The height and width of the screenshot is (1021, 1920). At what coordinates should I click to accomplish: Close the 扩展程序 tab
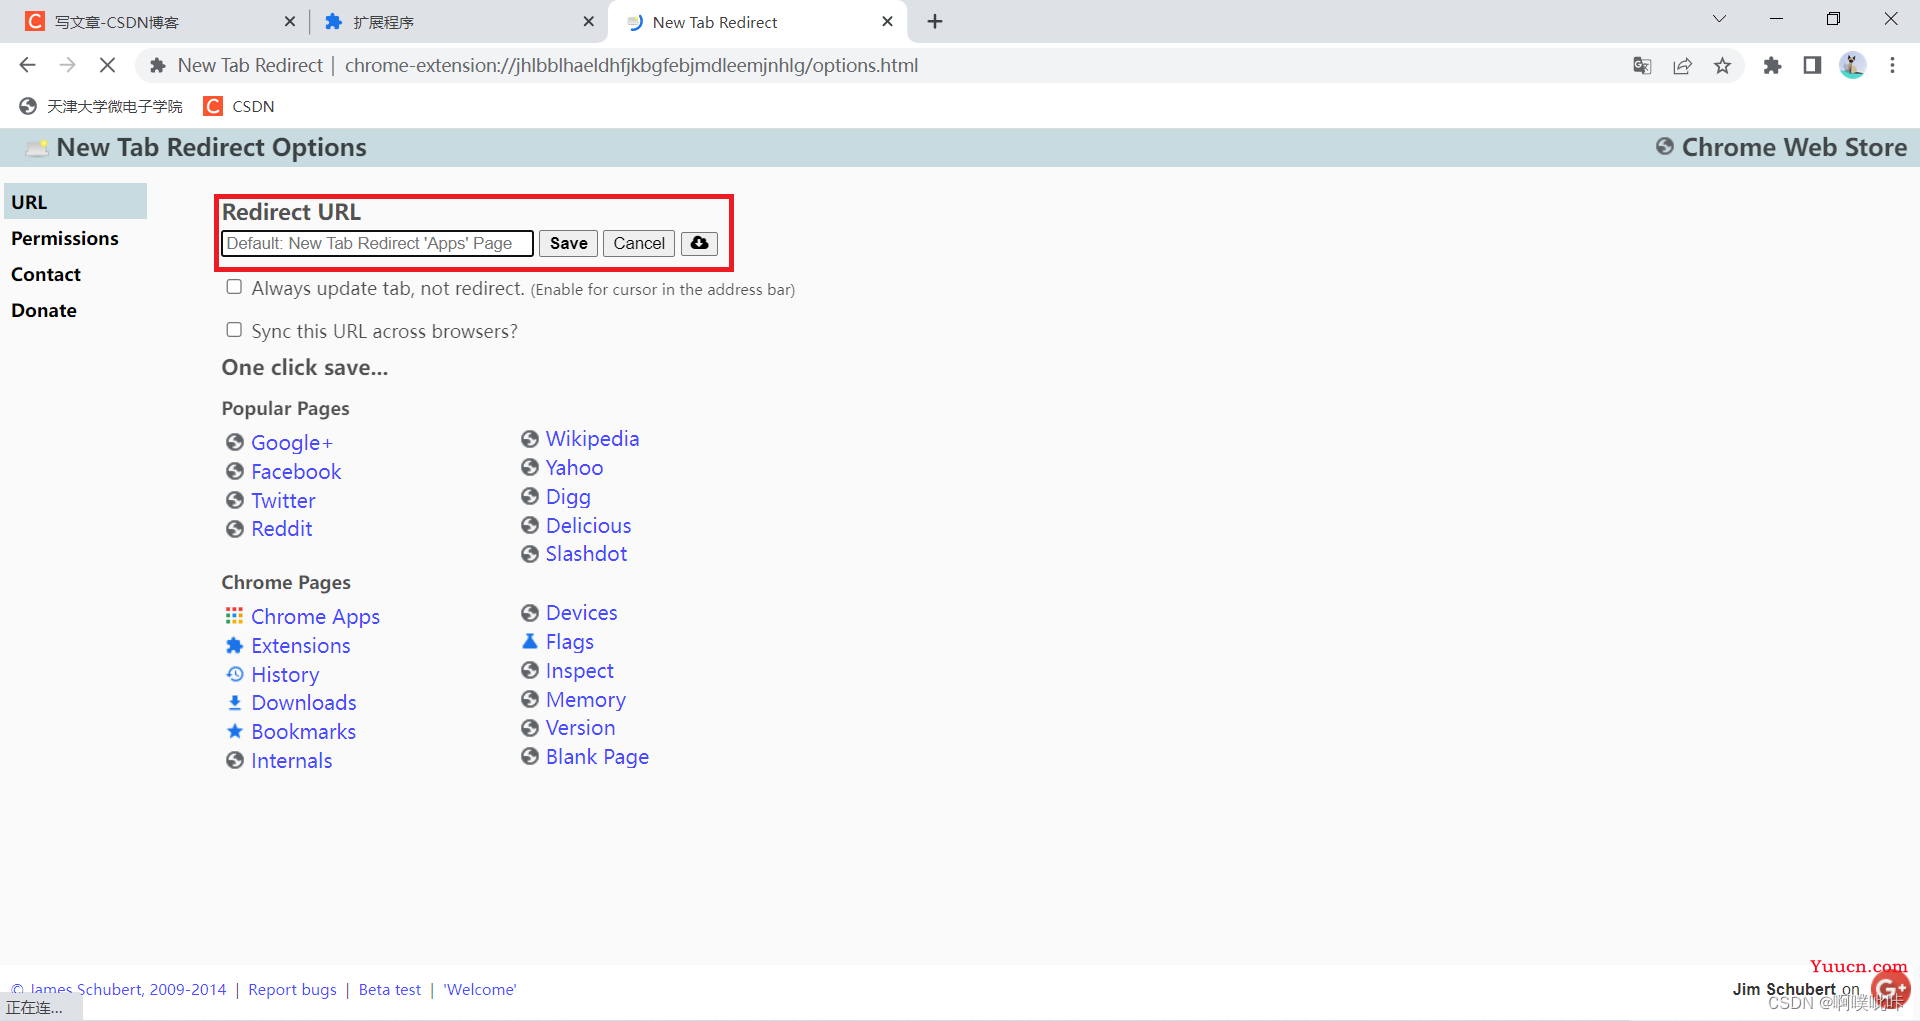588,21
